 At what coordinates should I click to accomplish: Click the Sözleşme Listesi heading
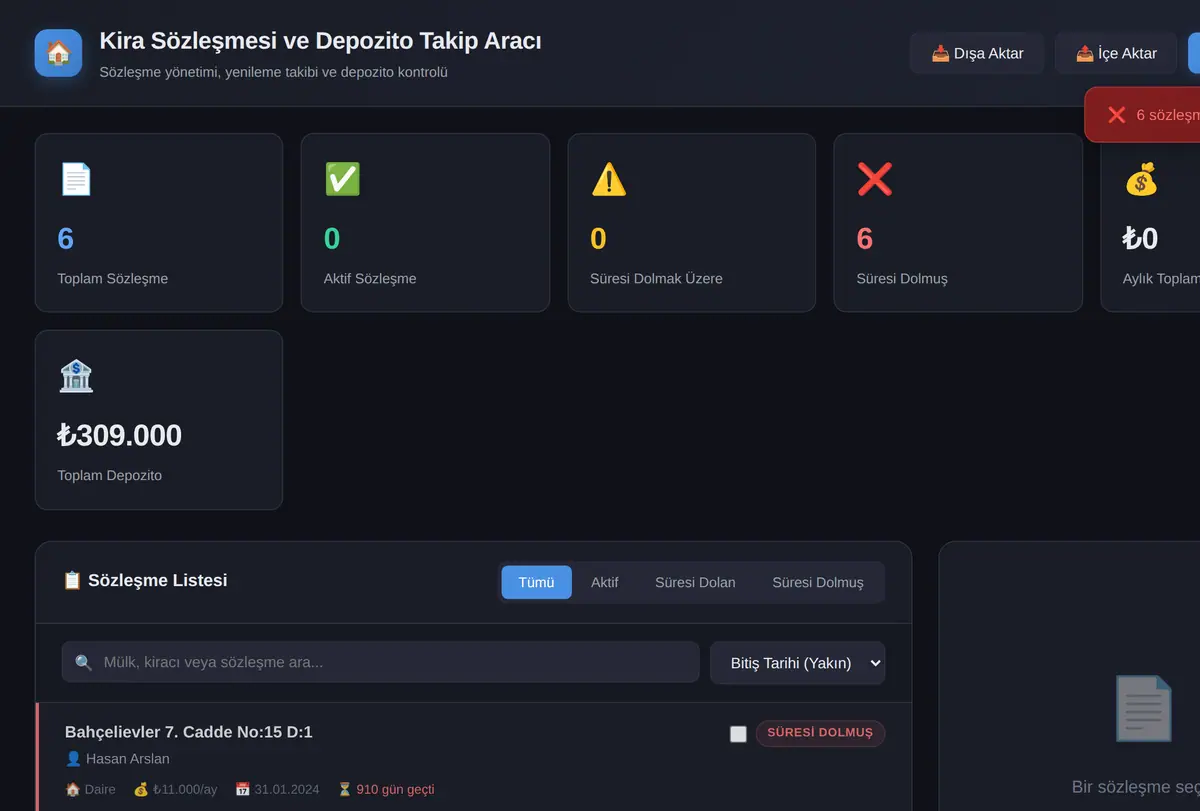coord(157,580)
